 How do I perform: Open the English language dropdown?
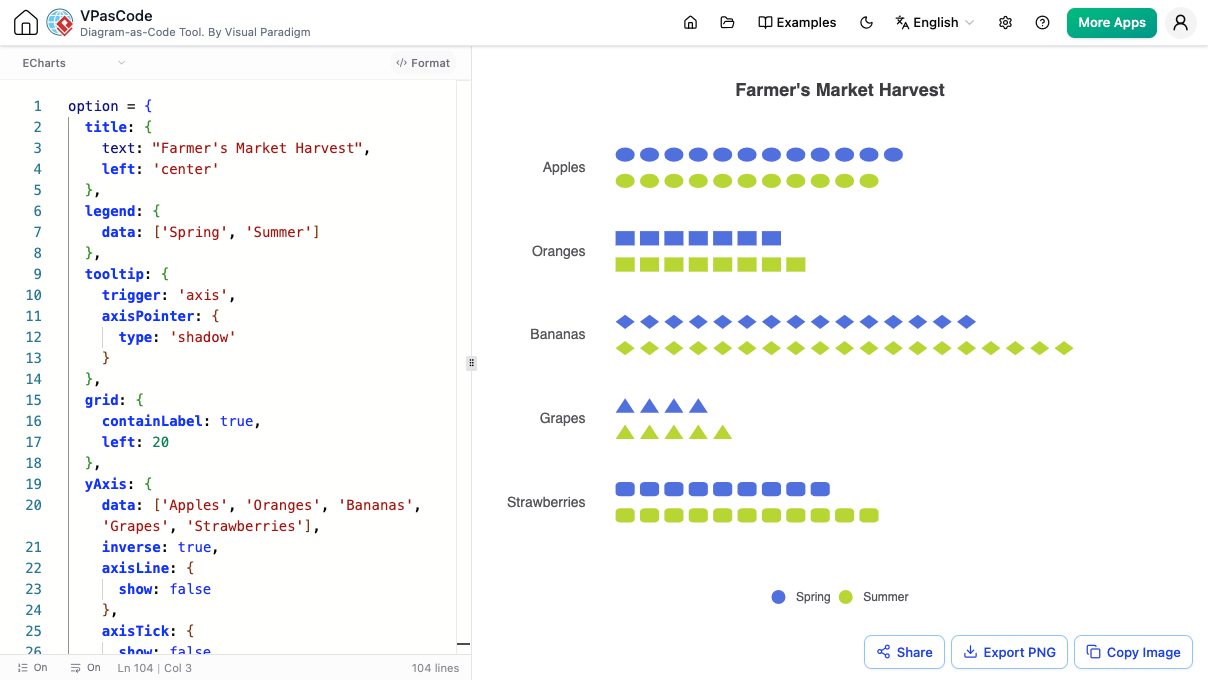(935, 22)
